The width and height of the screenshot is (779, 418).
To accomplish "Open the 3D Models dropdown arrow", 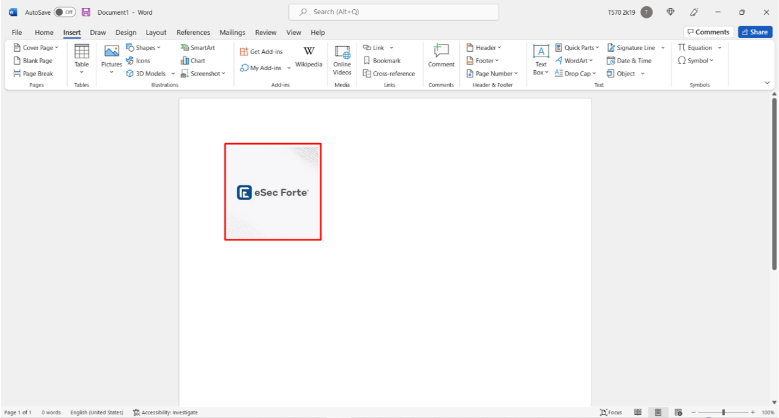I will [173, 74].
